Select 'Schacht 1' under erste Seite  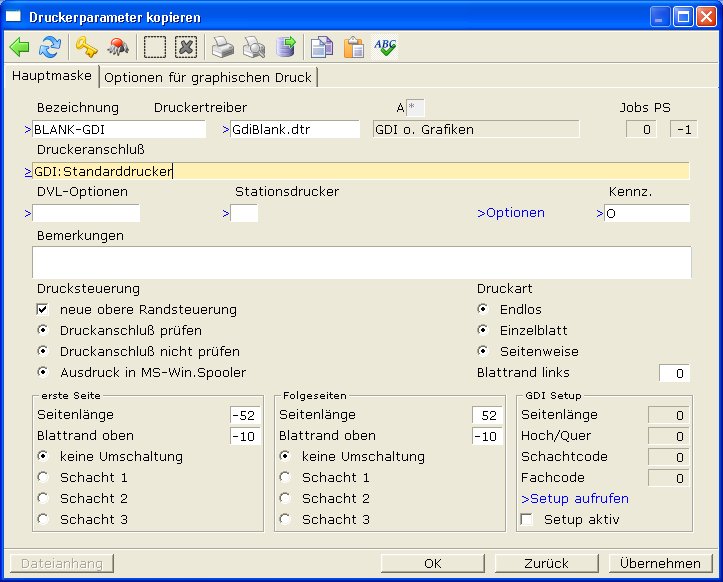pyautogui.click(x=43, y=478)
